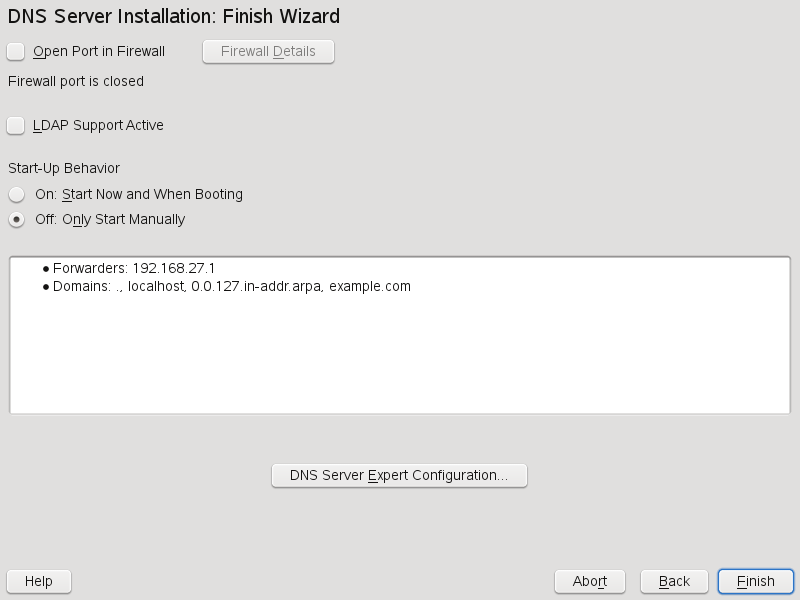Image resolution: width=800 pixels, height=600 pixels.
Task: Click the example.com domain entry
Action: 370,286
